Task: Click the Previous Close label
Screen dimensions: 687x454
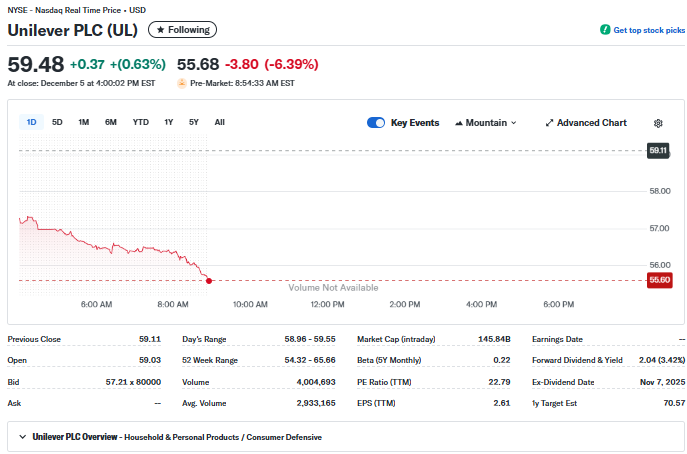Action: click(x=34, y=339)
